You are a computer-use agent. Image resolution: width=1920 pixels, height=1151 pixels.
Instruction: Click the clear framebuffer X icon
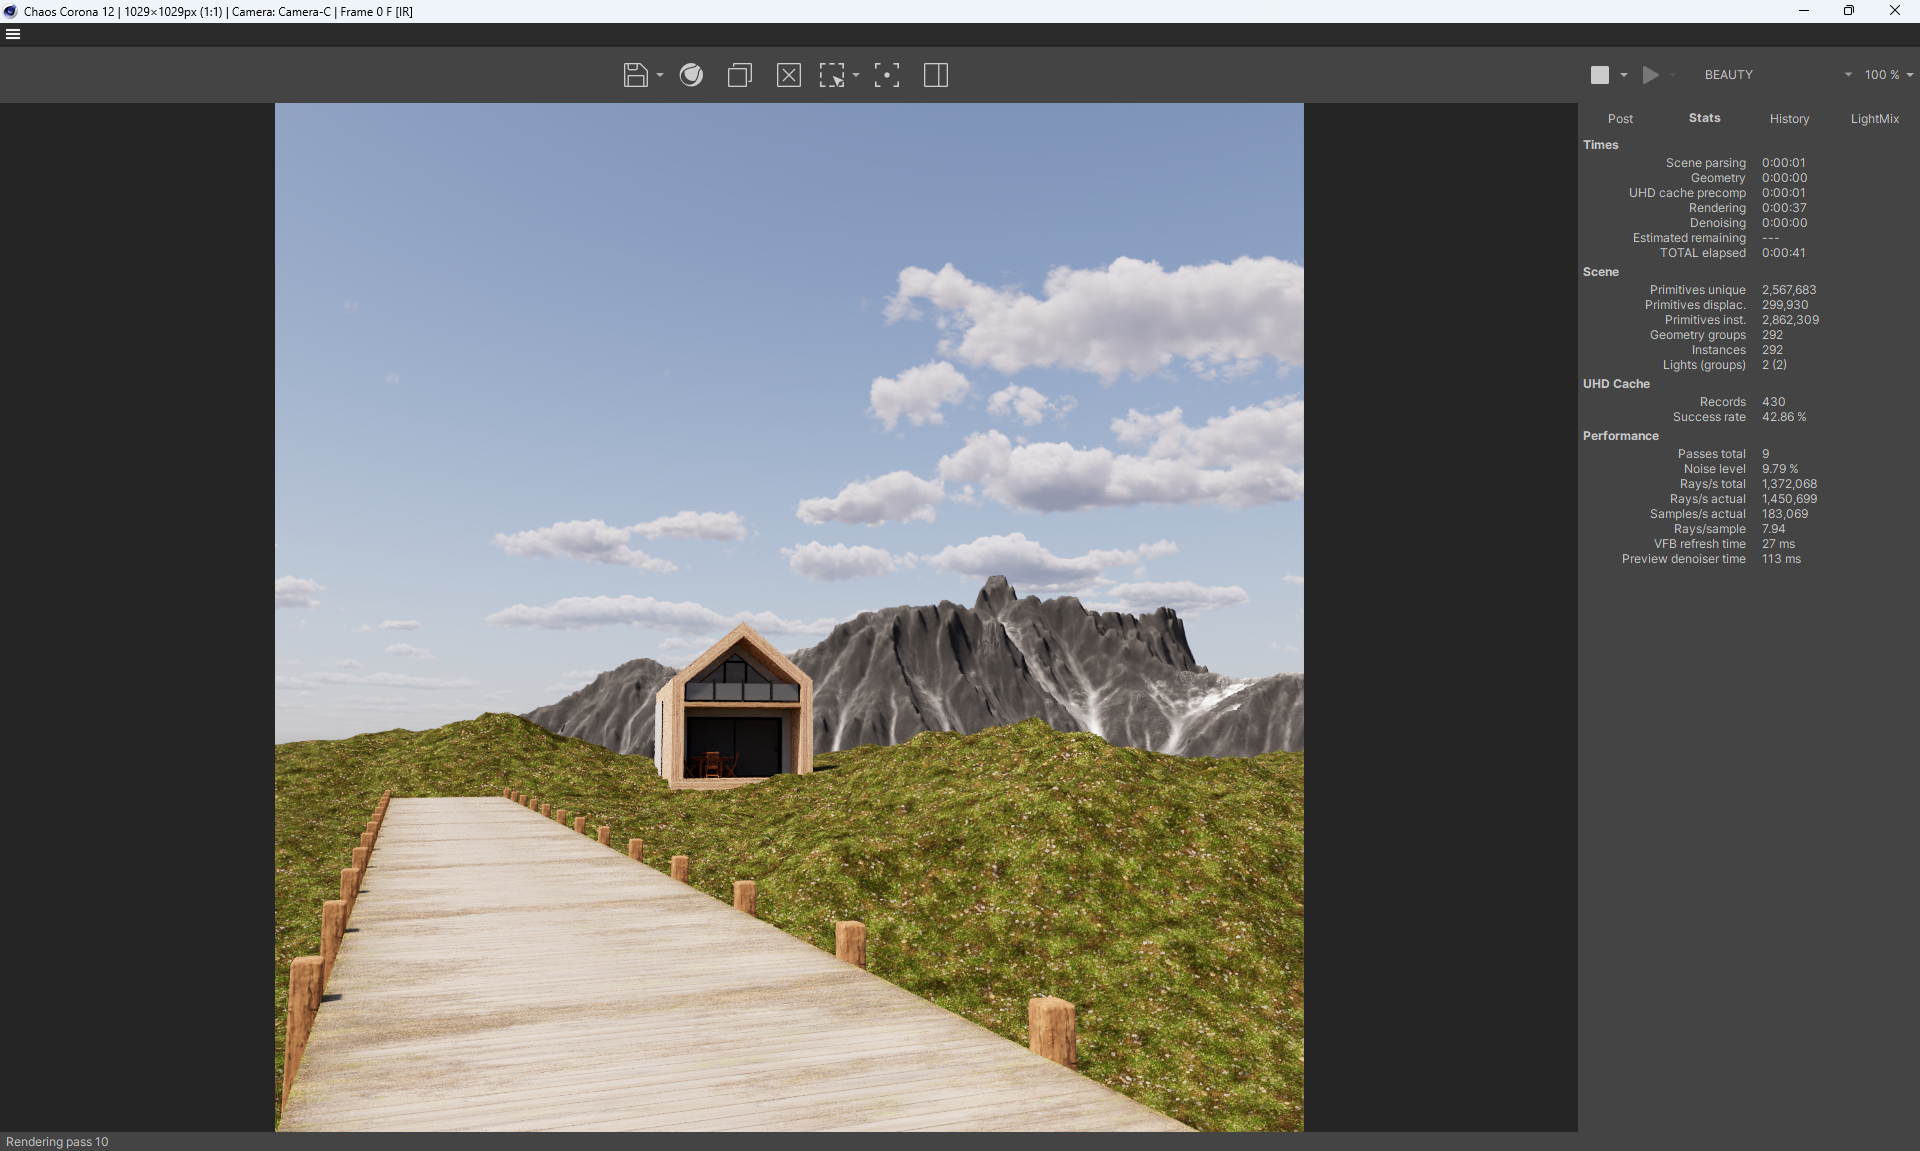point(788,75)
